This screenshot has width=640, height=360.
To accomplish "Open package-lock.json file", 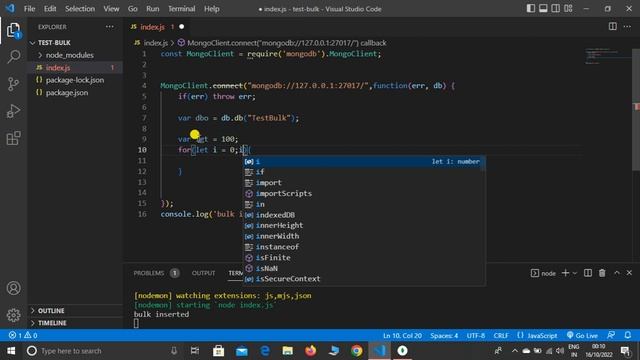I will [x=75, y=80].
